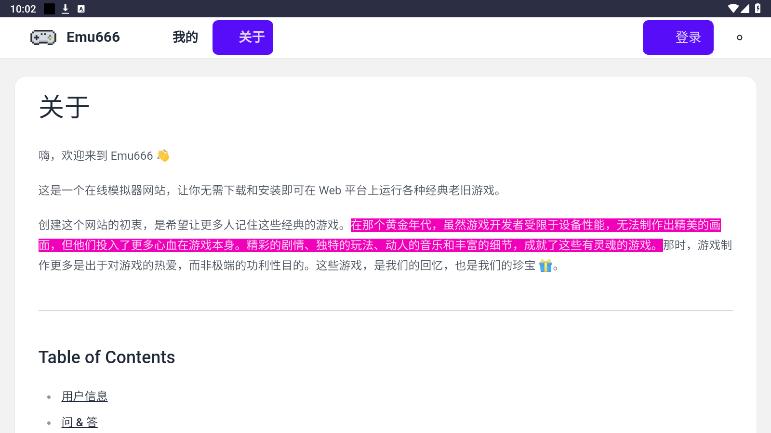Open the Emu666 home title
This screenshot has height=433, width=771.
[x=93, y=37]
